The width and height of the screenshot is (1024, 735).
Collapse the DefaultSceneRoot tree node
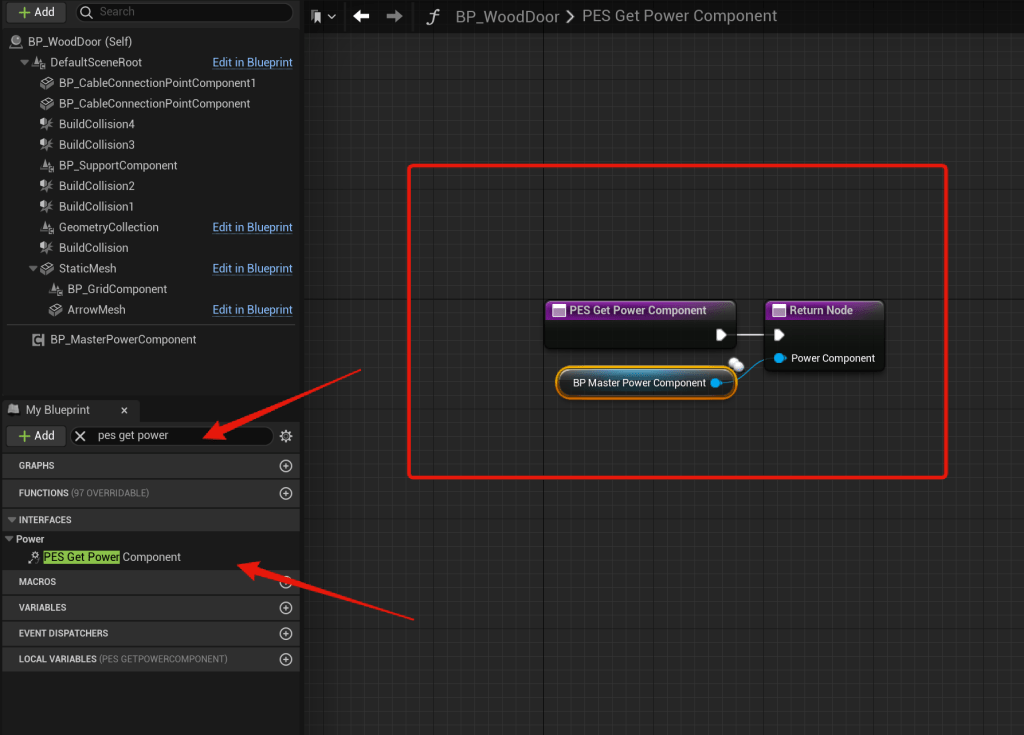tap(25, 62)
